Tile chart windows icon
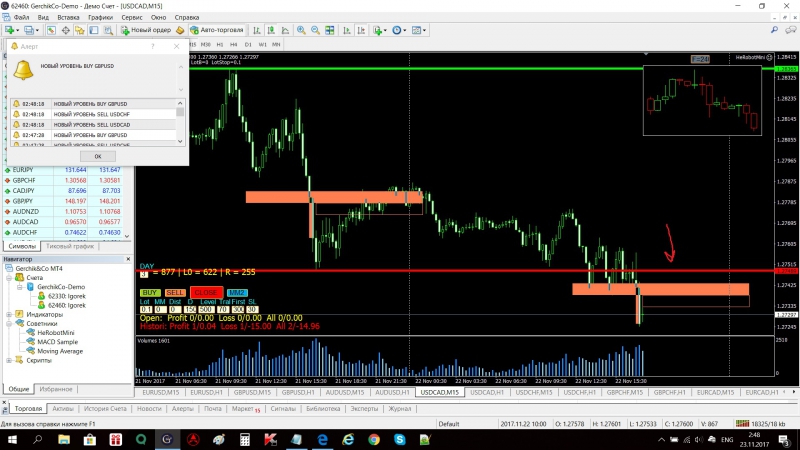 (x=330, y=30)
